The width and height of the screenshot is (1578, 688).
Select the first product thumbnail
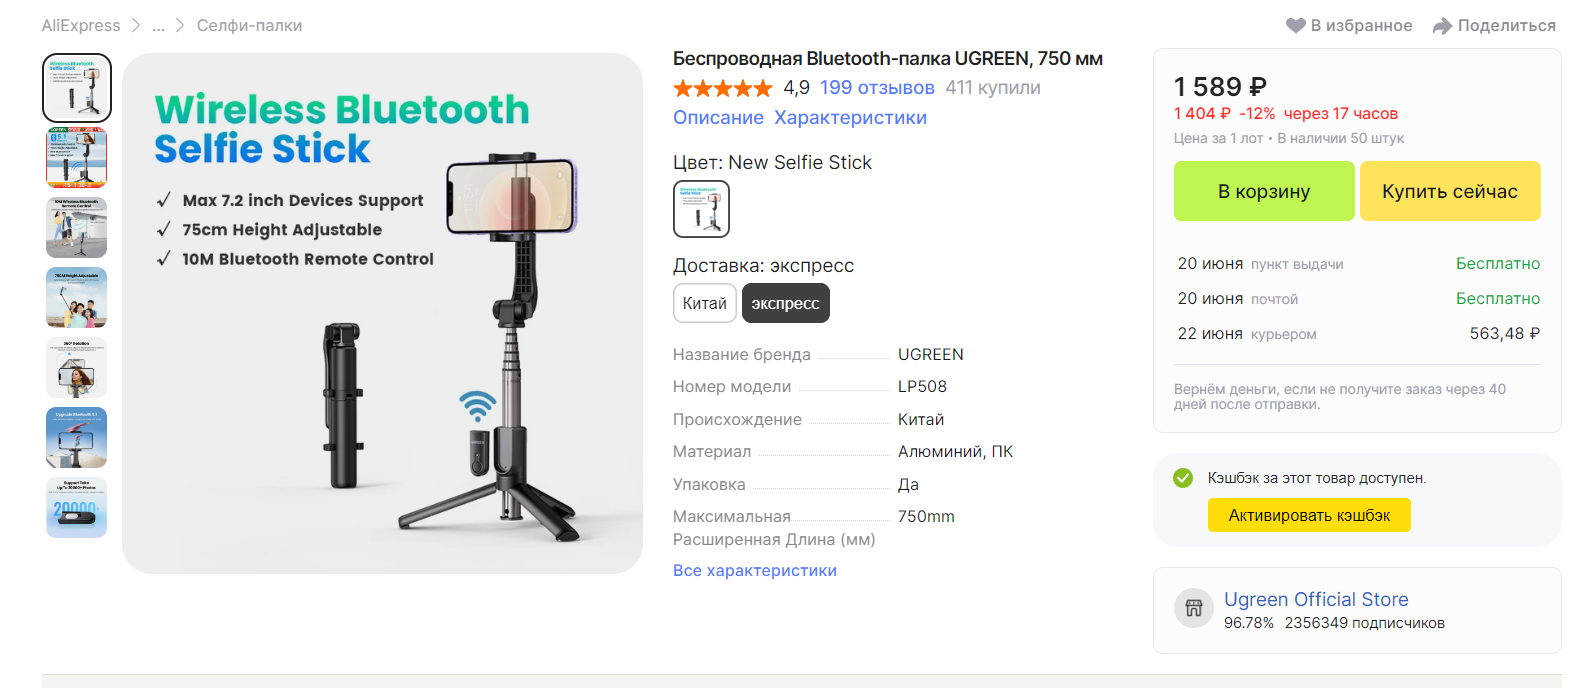(77, 88)
